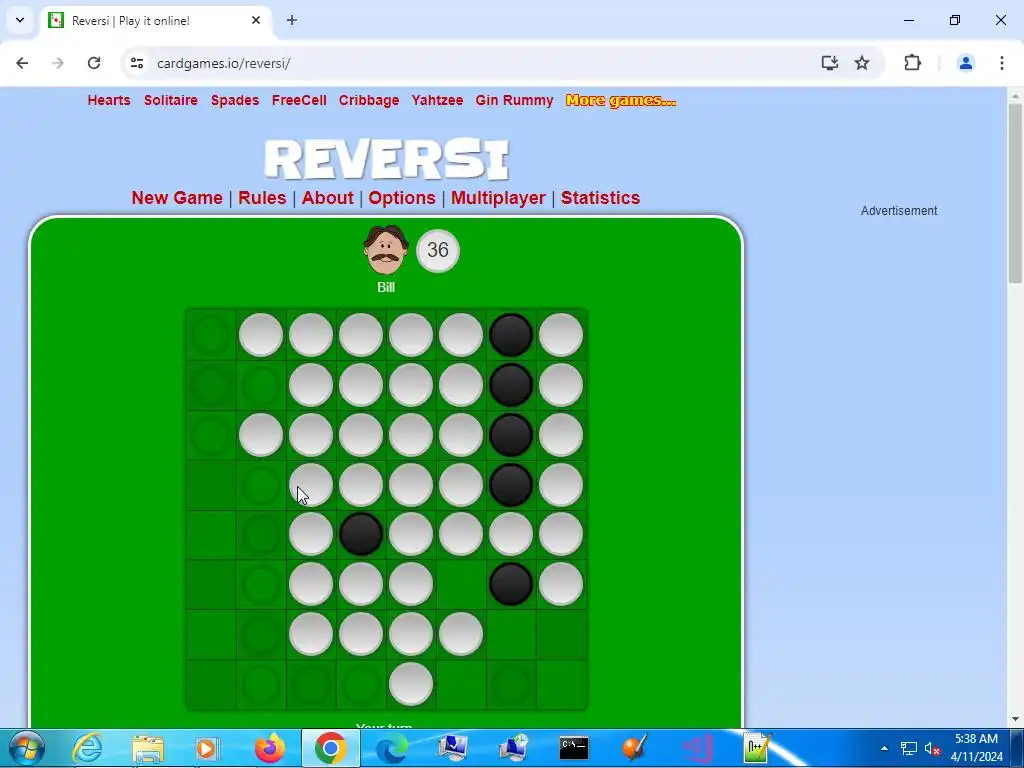Click the Bill player name label
Viewport: 1024px width, 768px height.
pyautogui.click(x=386, y=287)
